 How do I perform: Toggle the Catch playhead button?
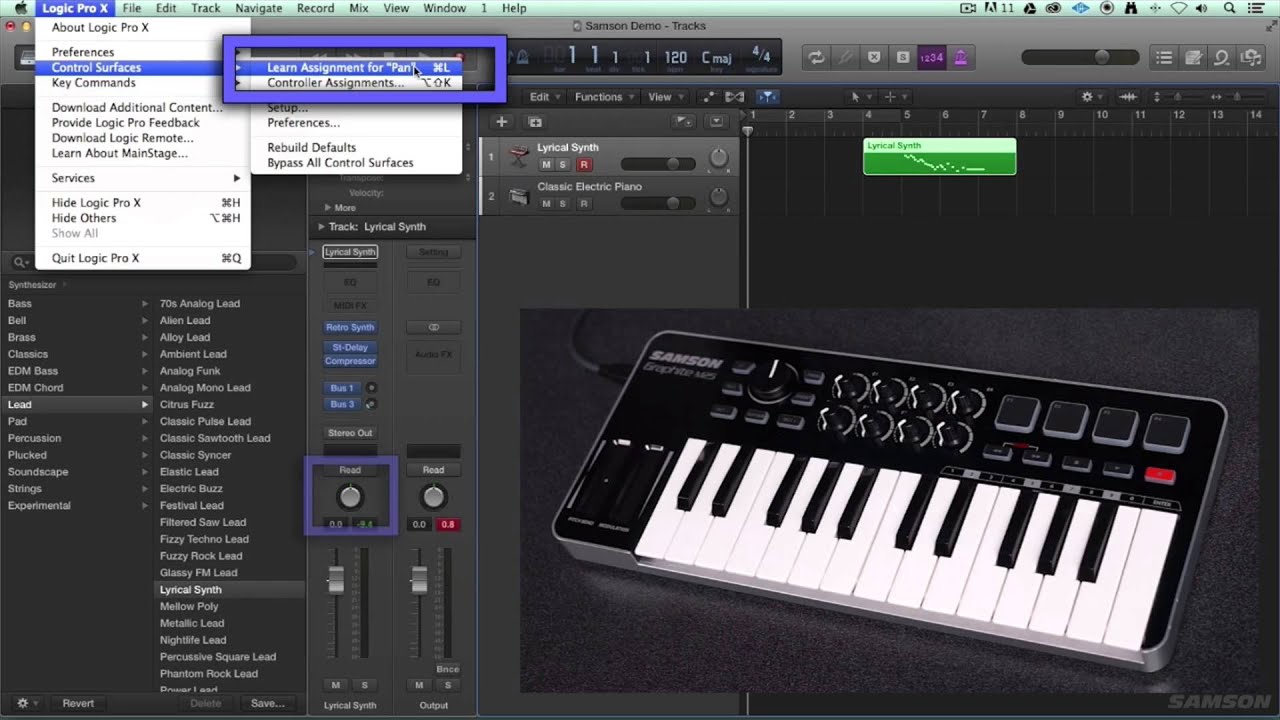pyautogui.click(x=767, y=97)
